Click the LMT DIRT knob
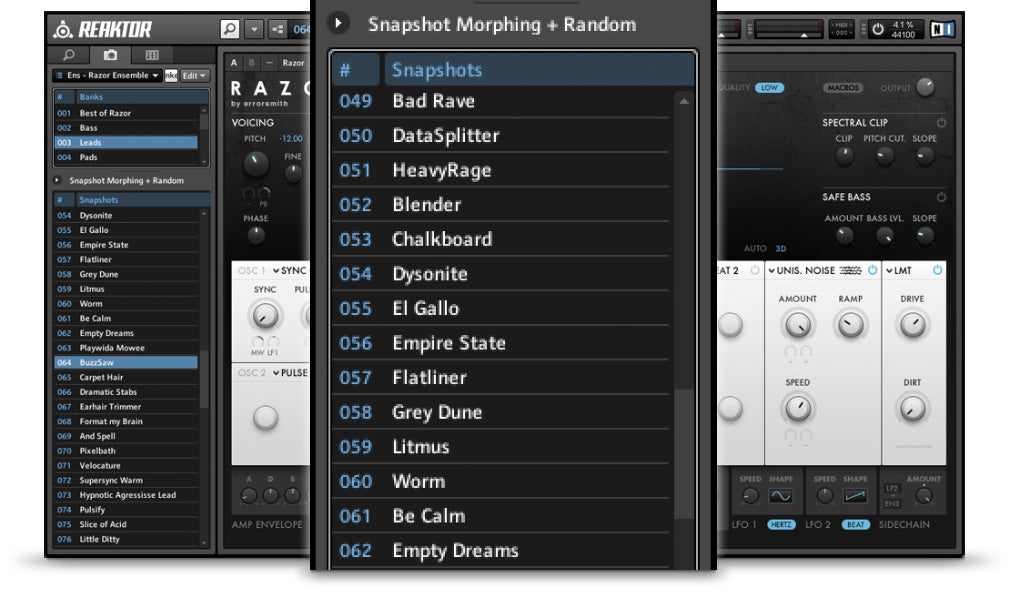The width and height of the screenshot is (1010, 598). 912,408
